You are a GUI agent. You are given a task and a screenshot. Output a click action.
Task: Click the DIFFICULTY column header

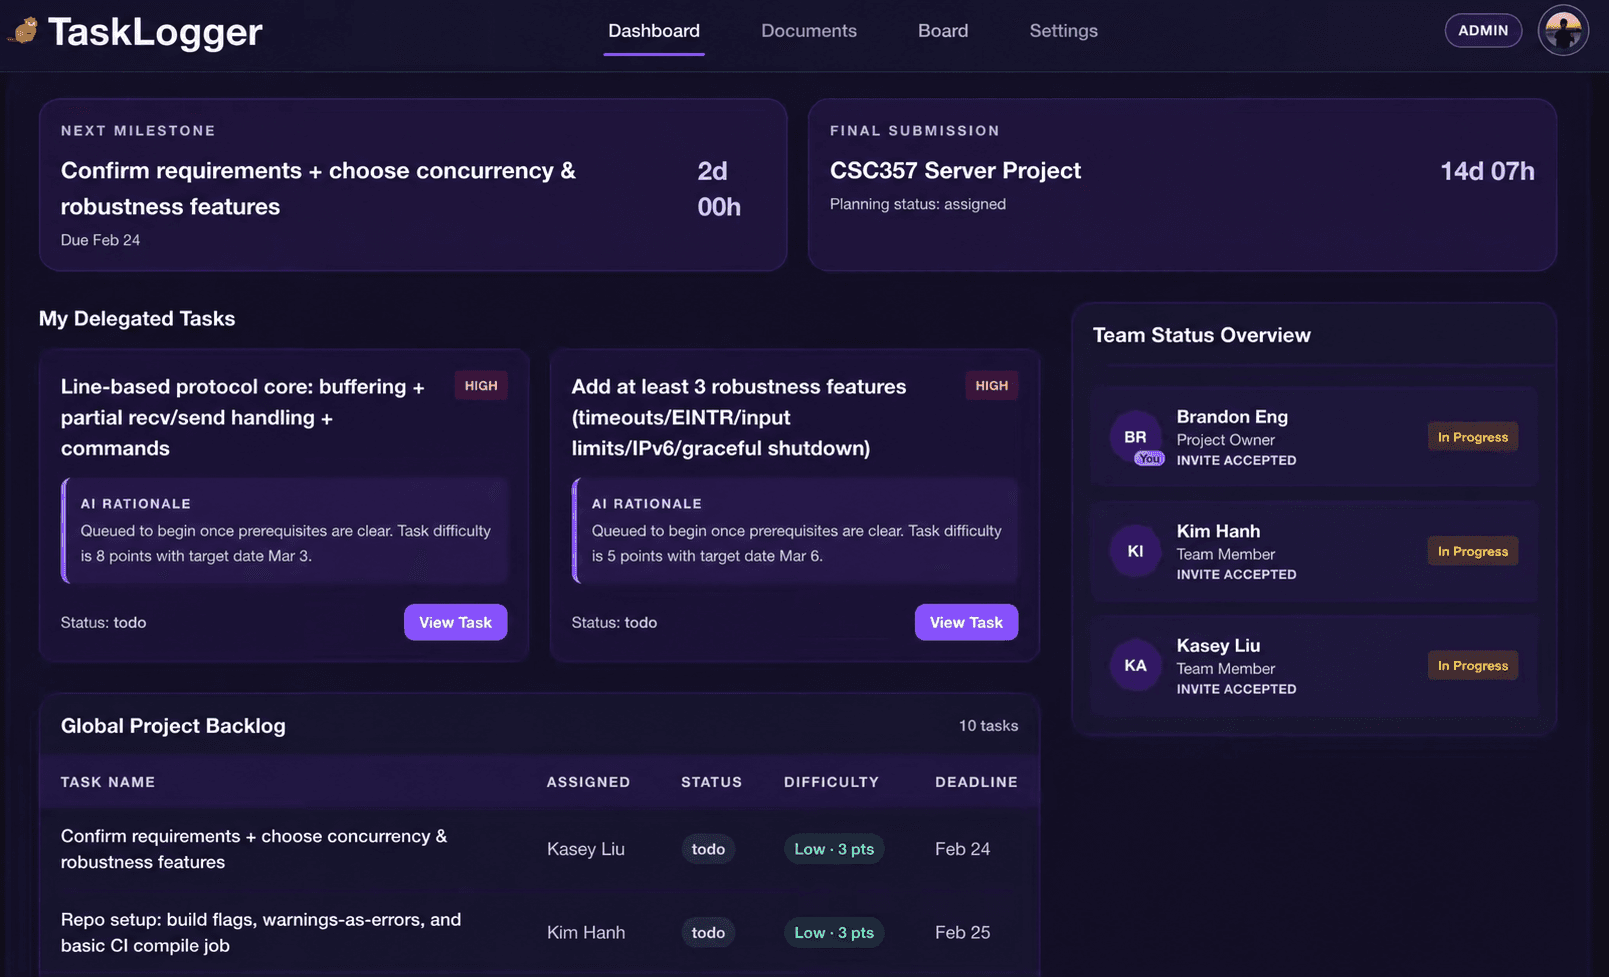click(x=831, y=782)
